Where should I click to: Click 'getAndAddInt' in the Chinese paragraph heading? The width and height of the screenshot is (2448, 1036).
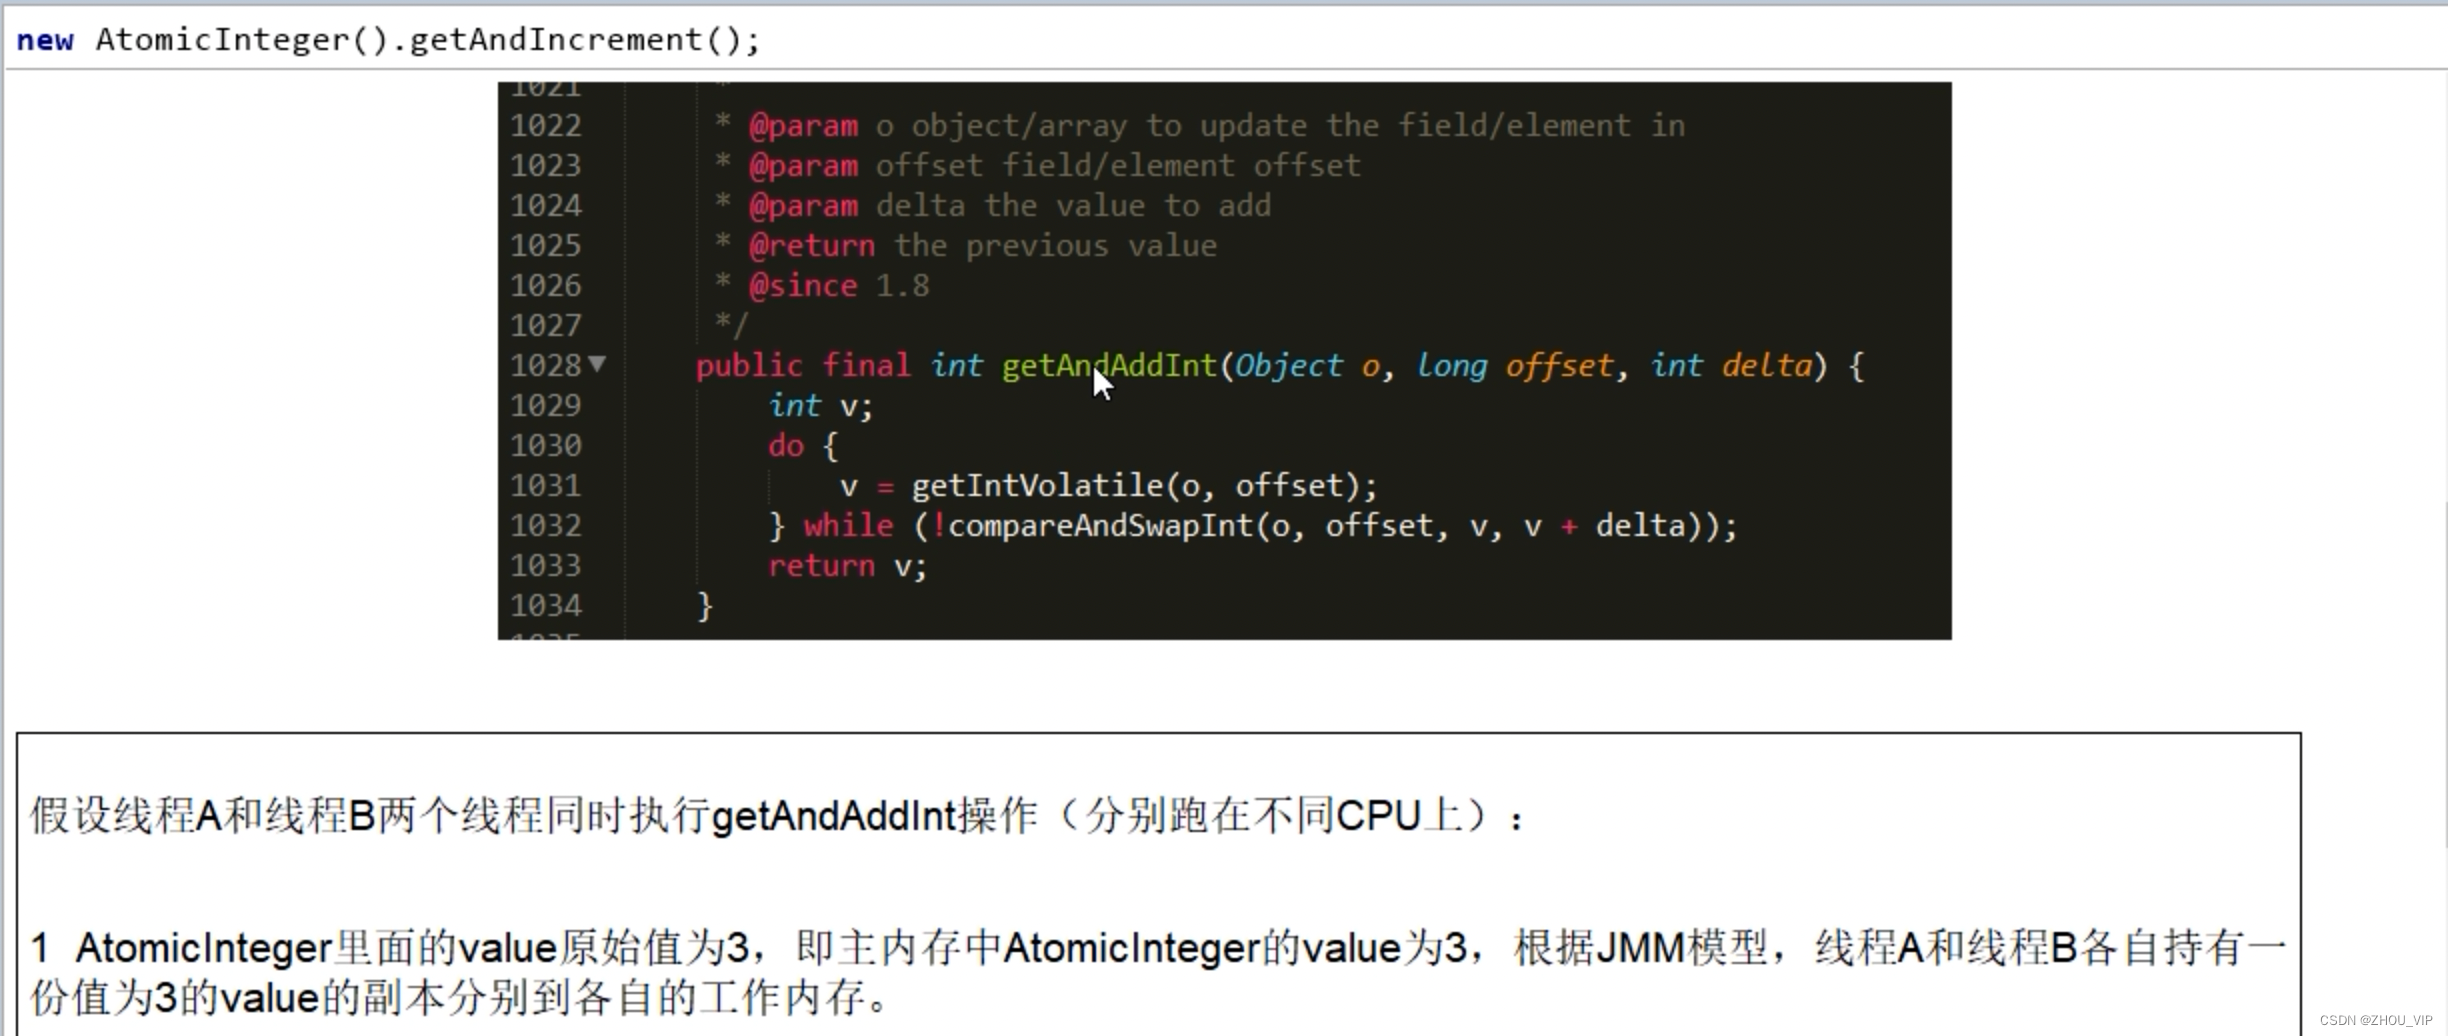(835, 816)
